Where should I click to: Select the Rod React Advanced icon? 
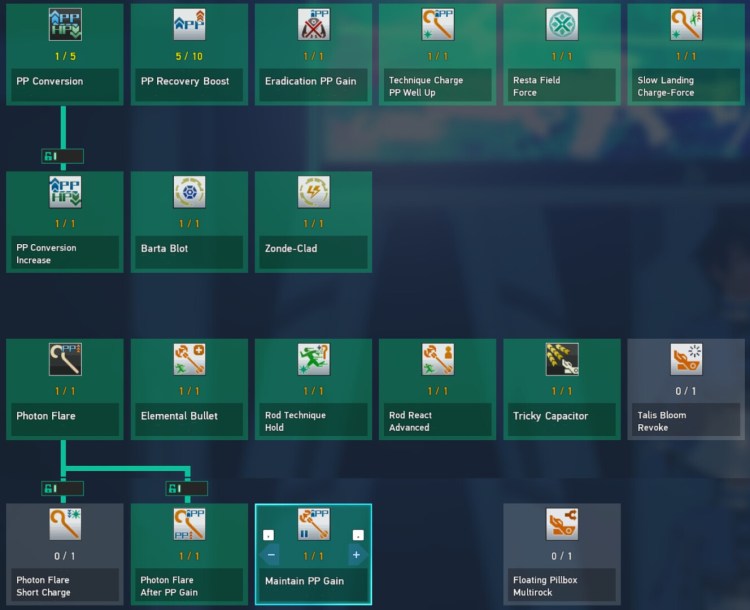click(437, 359)
